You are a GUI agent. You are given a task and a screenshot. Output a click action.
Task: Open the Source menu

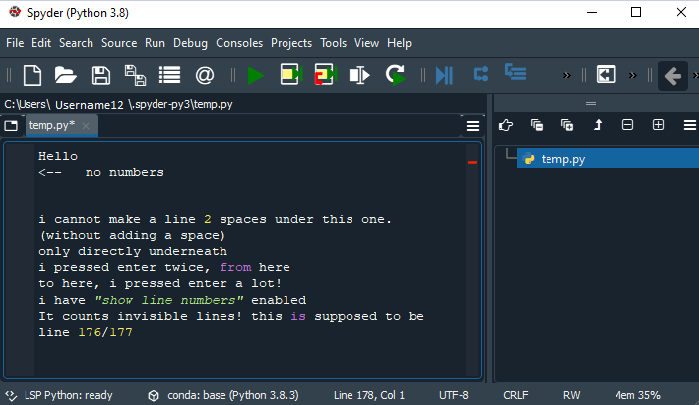coord(119,43)
